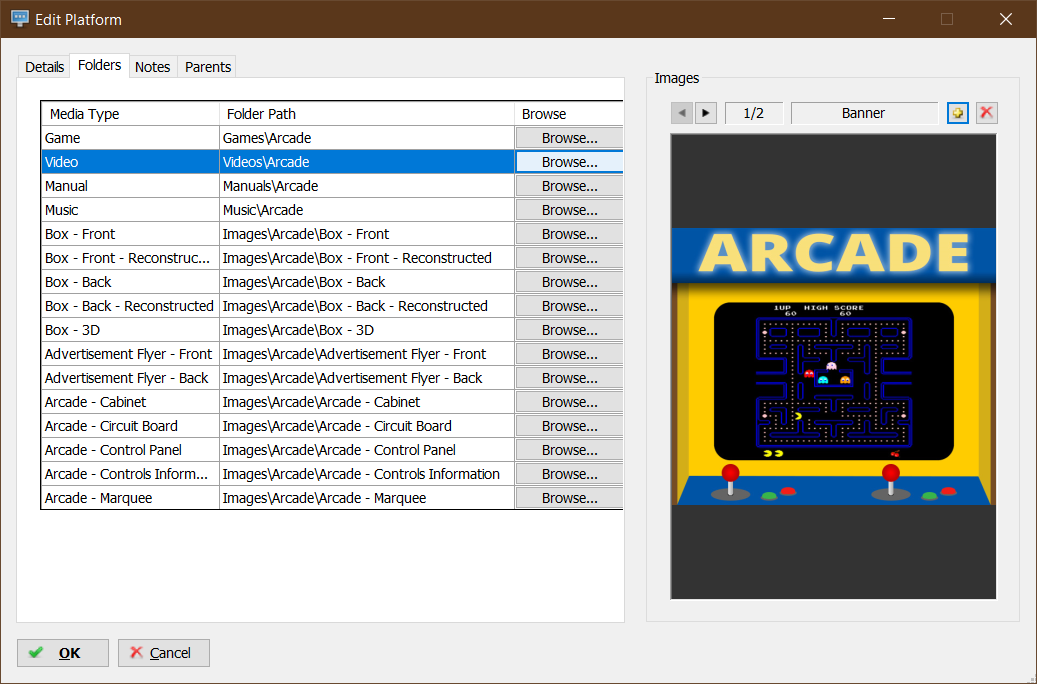Select Arcade - Circuit Board media type cell
This screenshot has width=1037, height=684.
[x=130, y=426]
